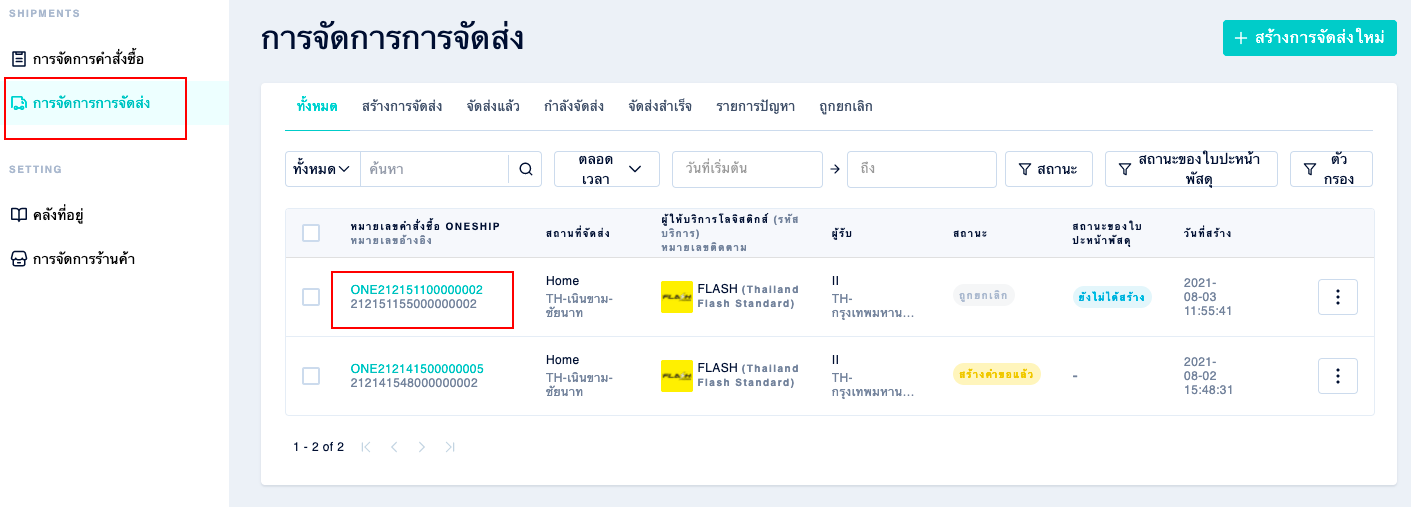Screen dimensions: 1411x507
Task: Switch to ถูกยกเลิก tab
Action: [x=846, y=106]
